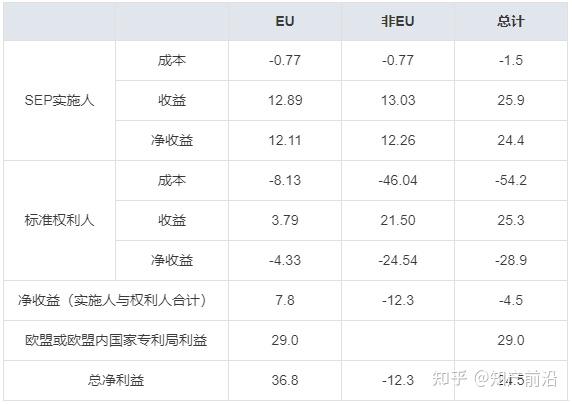Select the 24.4 净收益 total cell

(x=511, y=141)
